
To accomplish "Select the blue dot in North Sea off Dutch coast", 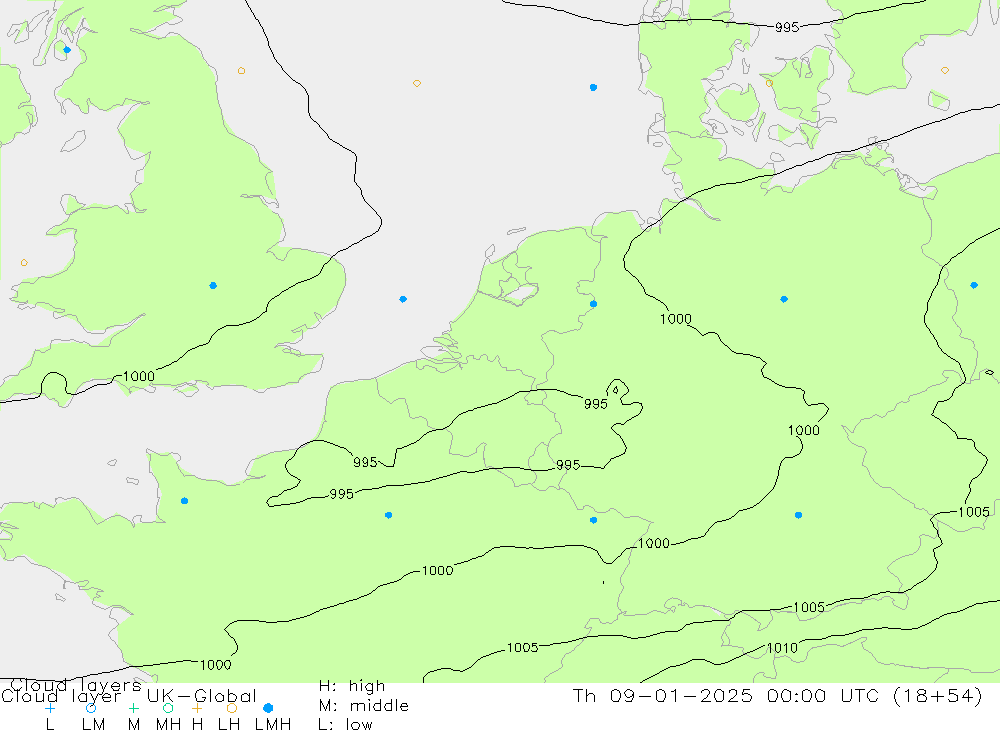I will pos(403,299).
